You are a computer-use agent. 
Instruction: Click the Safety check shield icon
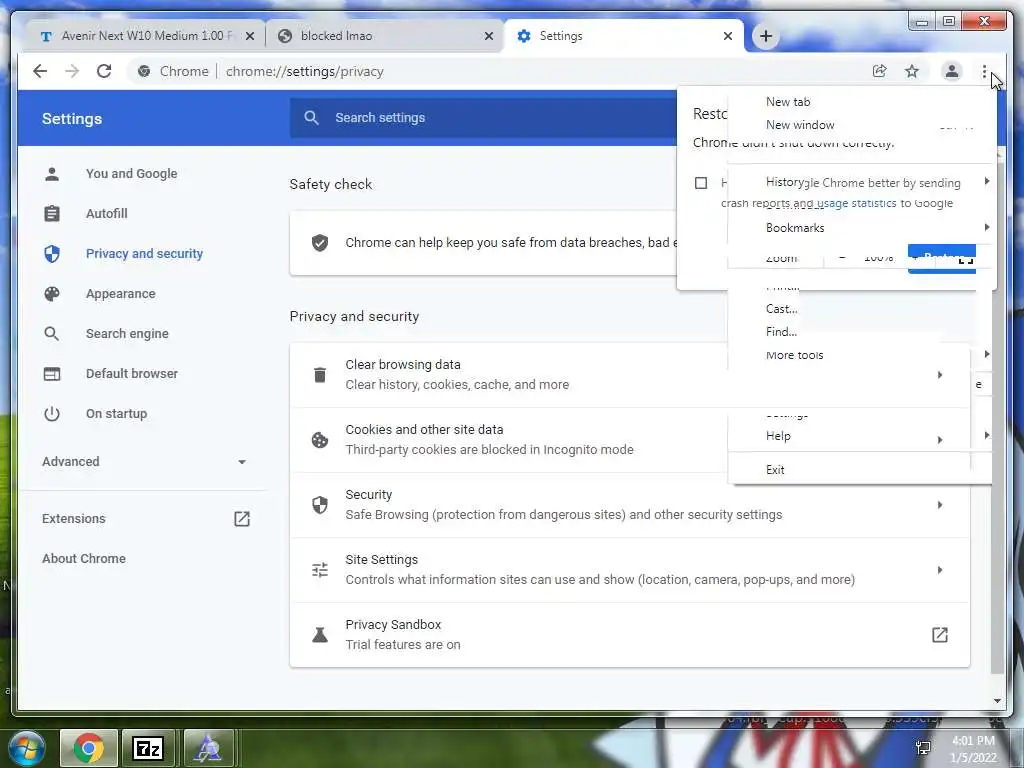pos(319,242)
